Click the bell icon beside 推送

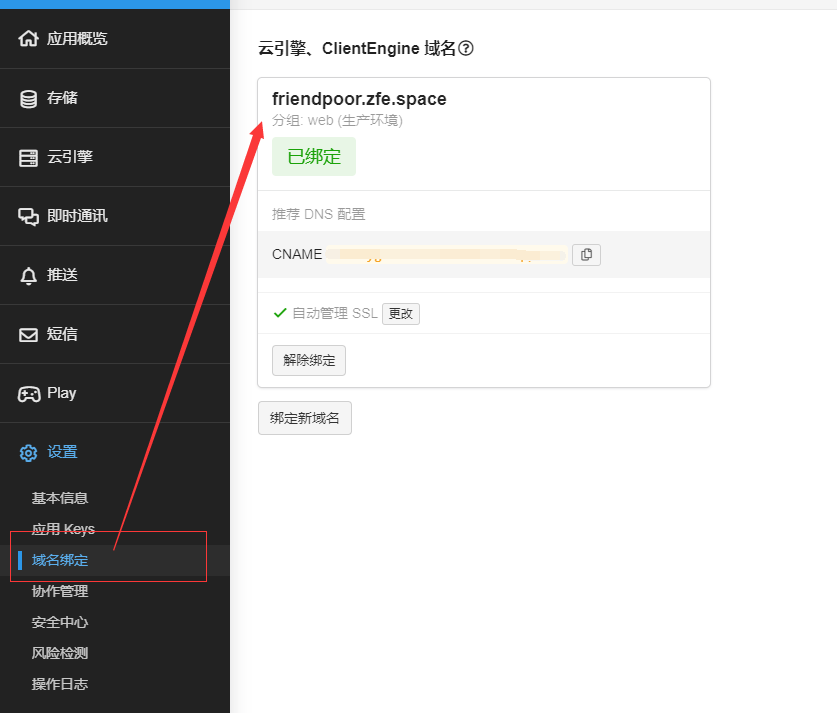28,276
